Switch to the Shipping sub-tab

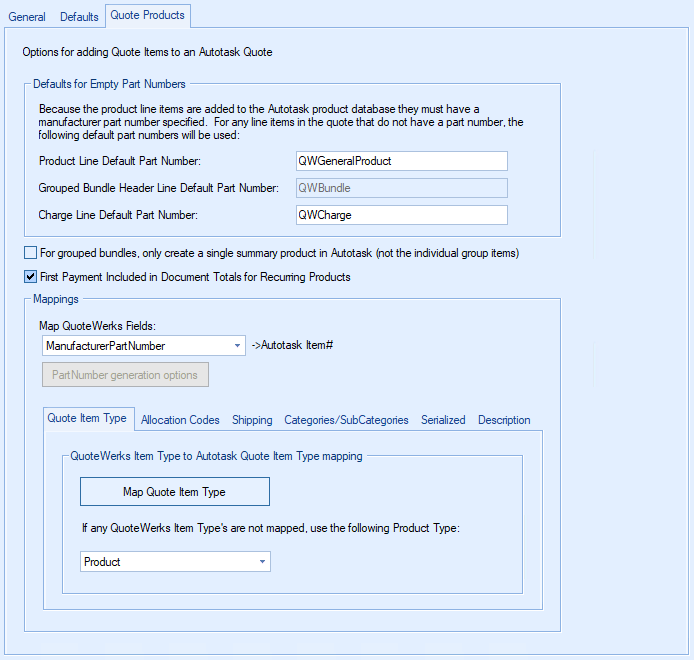coord(252,420)
